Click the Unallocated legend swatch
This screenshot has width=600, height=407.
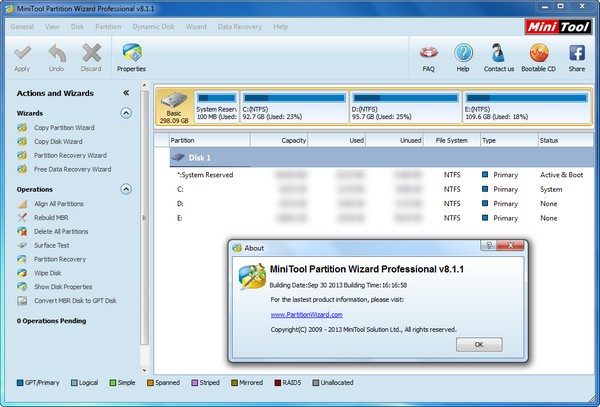point(316,383)
